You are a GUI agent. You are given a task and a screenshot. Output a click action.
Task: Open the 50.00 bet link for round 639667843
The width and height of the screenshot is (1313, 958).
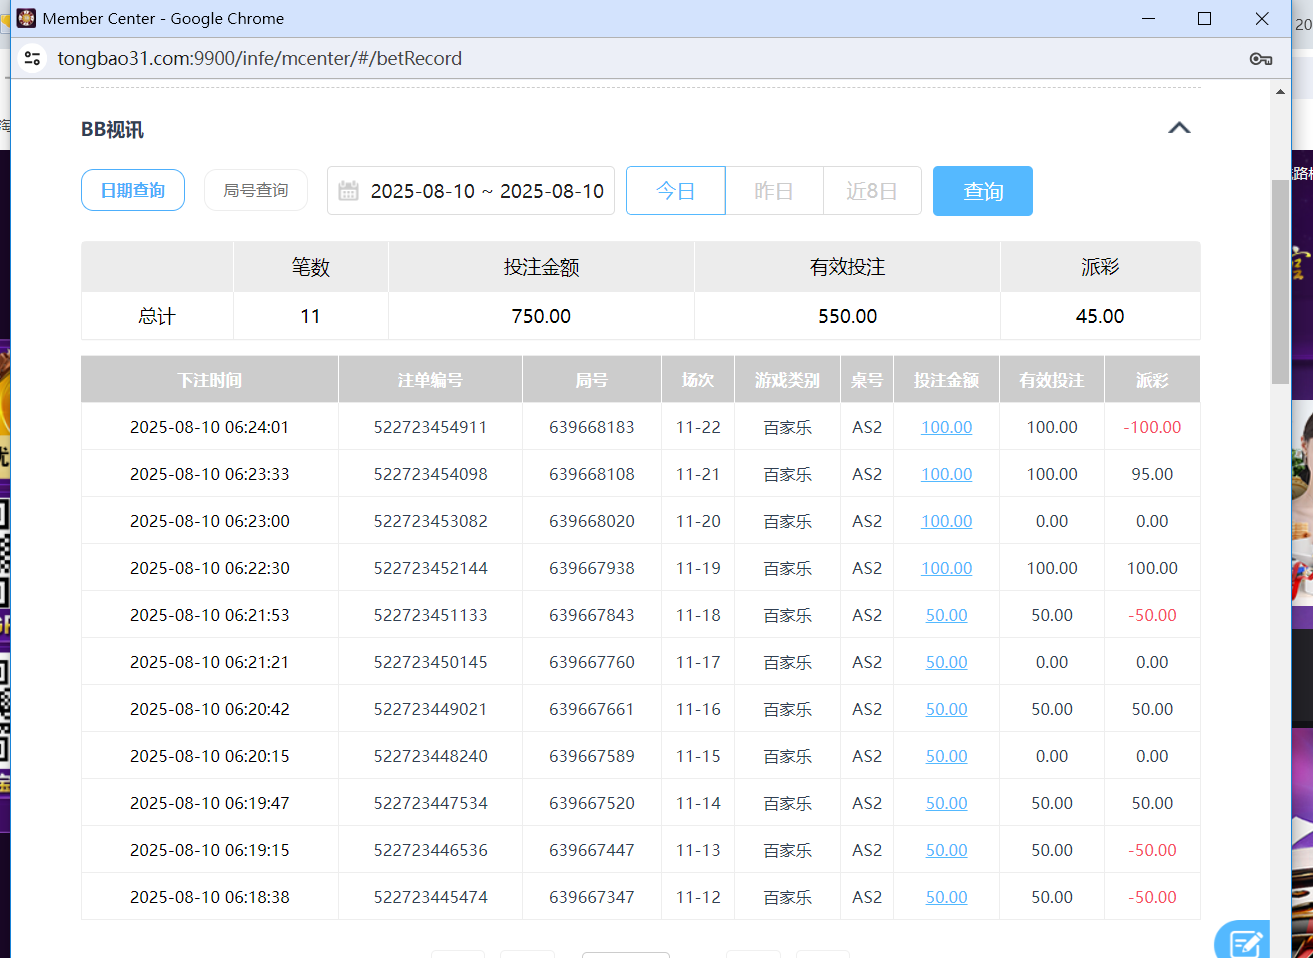point(946,614)
